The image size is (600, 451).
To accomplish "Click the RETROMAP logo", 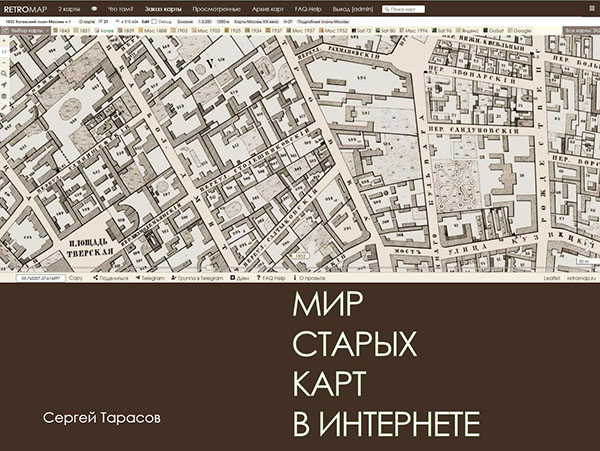I will (25, 9).
